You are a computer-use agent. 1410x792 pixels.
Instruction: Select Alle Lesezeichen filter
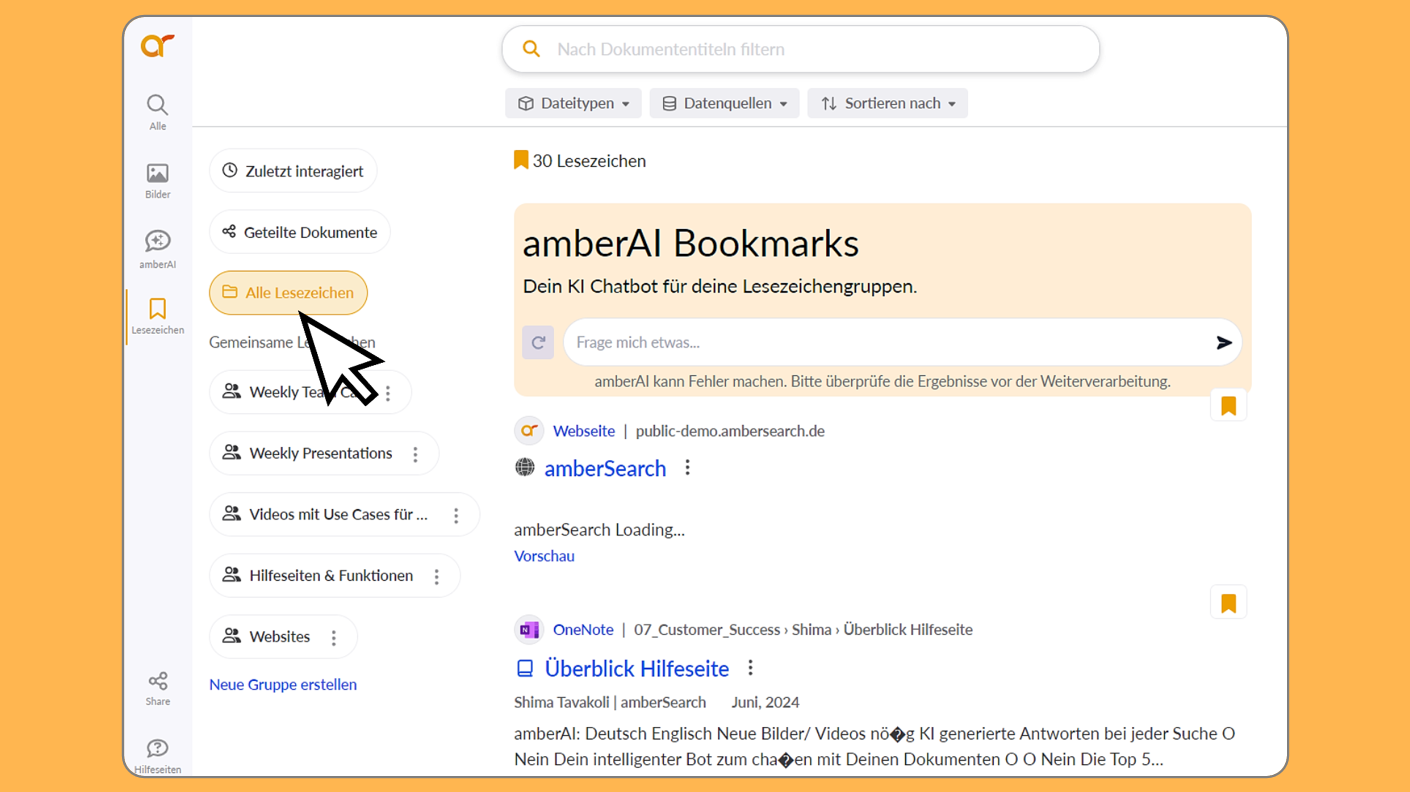288,293
